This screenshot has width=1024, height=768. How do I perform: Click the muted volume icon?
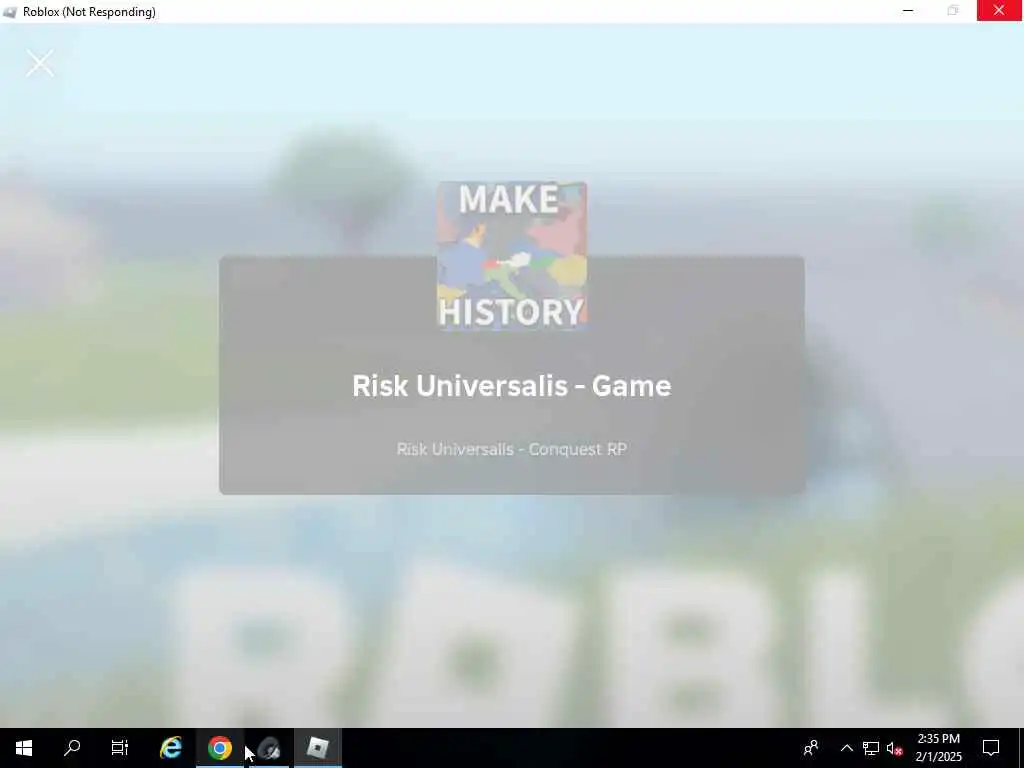[x=895, y=748]
